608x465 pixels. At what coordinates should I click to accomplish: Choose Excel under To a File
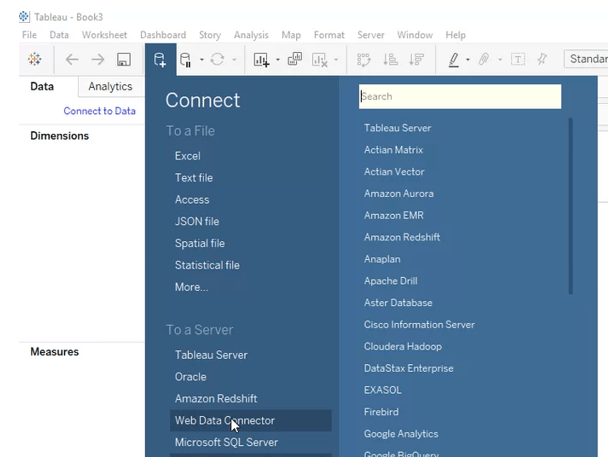click(x=187, y=156)
